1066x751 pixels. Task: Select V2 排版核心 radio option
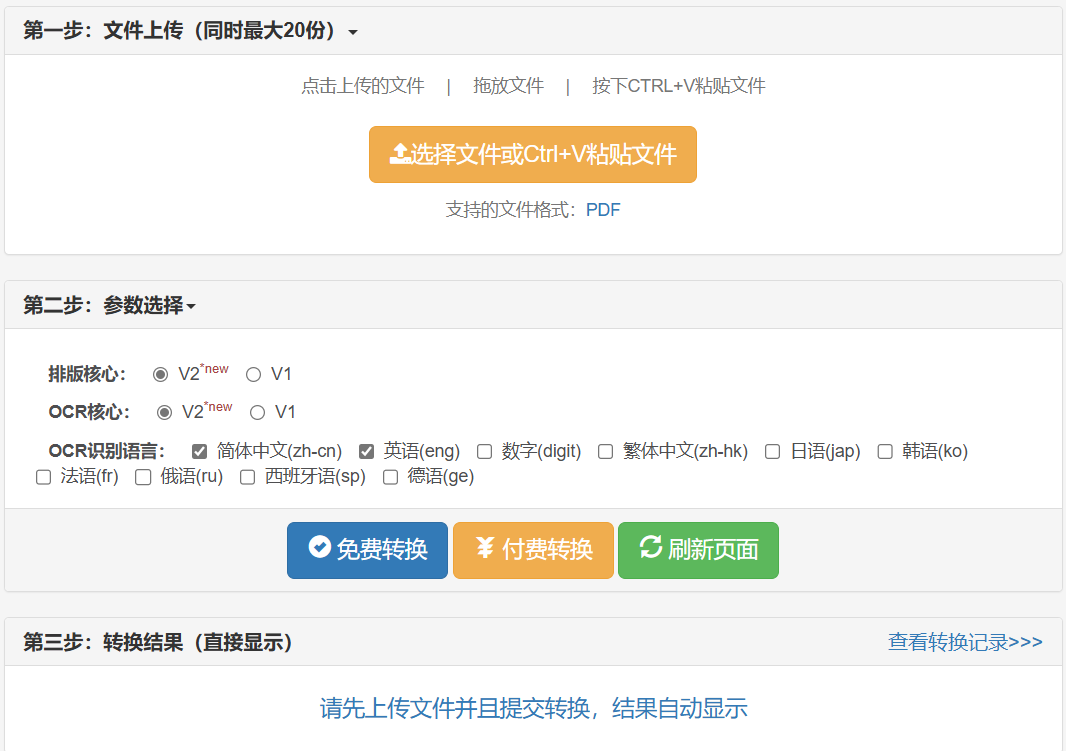tap(161, 374)
